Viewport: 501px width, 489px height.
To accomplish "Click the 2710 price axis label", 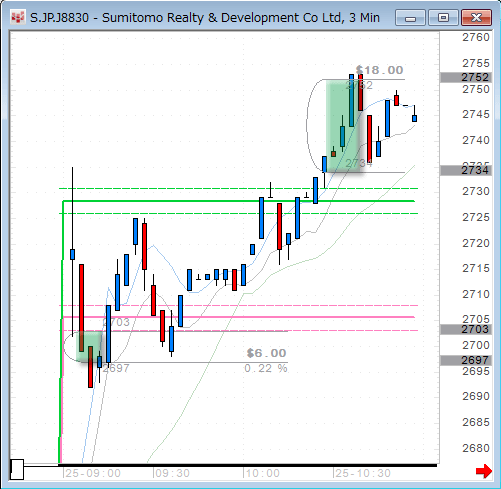I will click(x=476, y=294).
